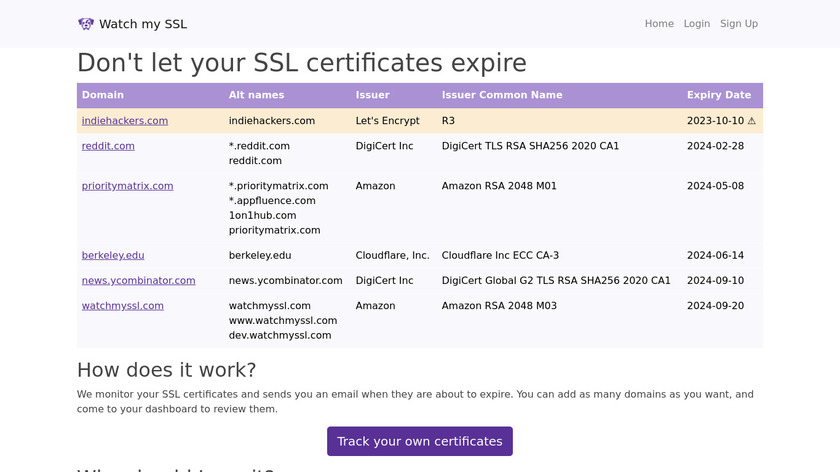Viewport: 840px width, 472px height.
Task: Select the 2024-02-28 expiry date cell
Action: click(x=715, y=146)
